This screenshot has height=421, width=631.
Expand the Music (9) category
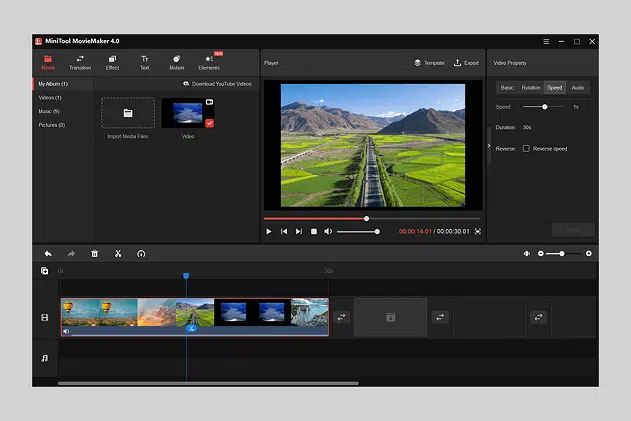(49, 111)
